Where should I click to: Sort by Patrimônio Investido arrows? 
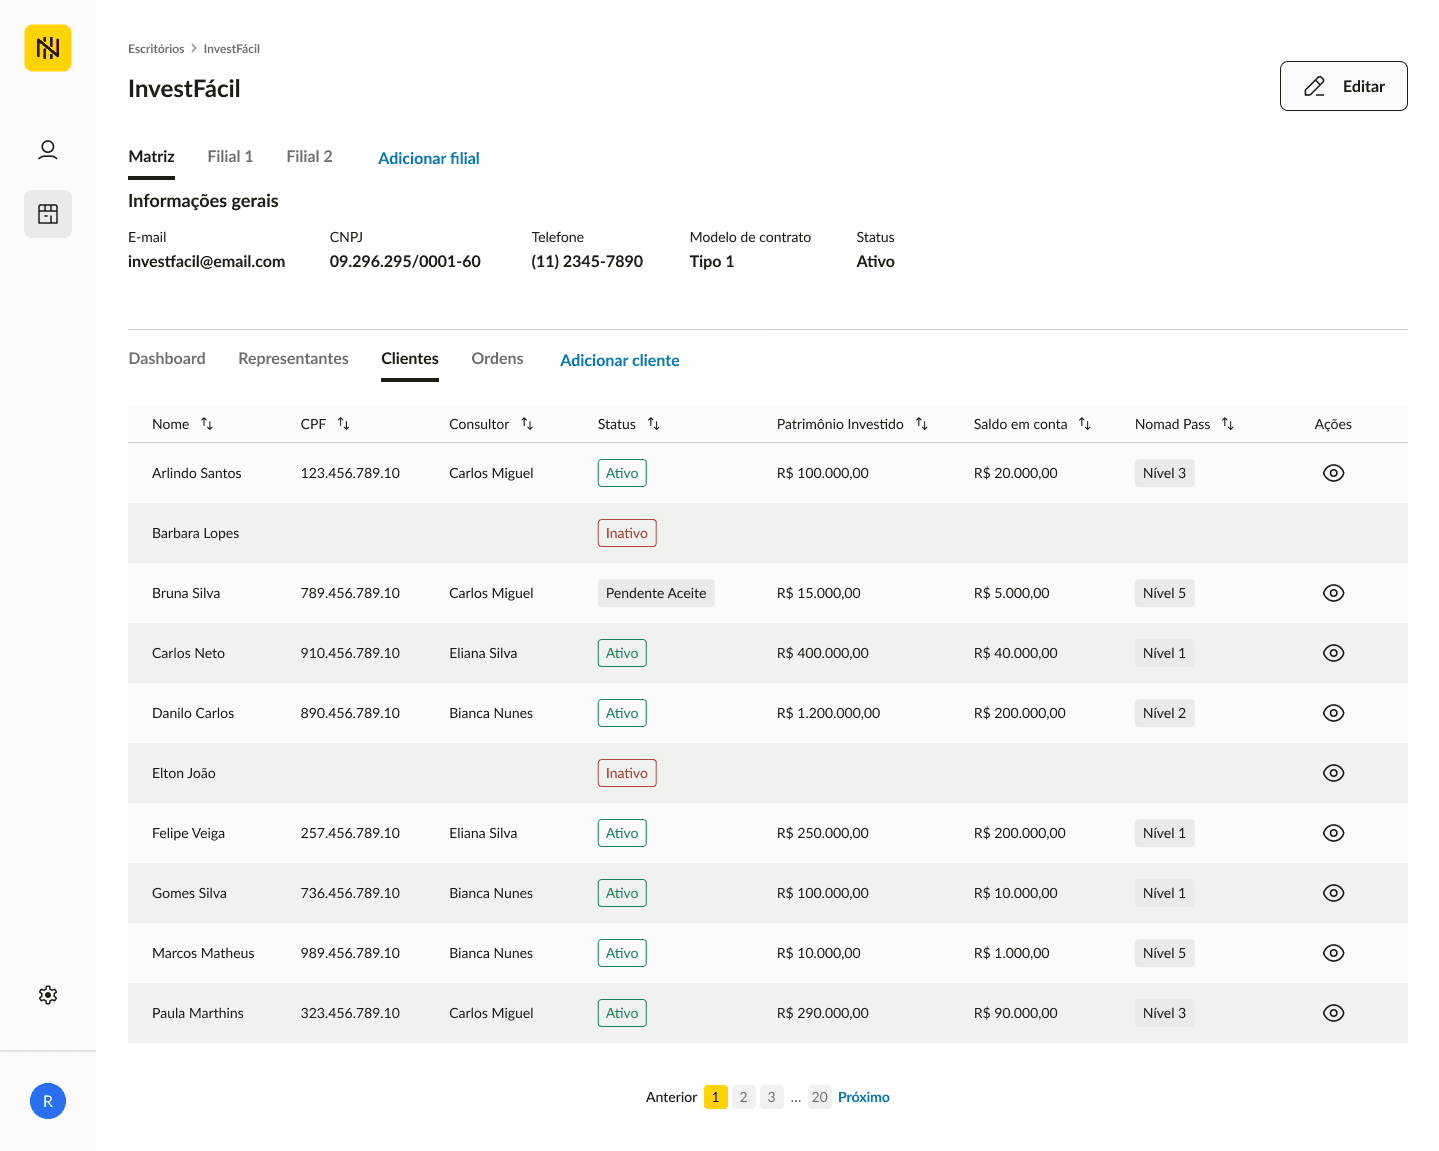[x=922, y=424]
